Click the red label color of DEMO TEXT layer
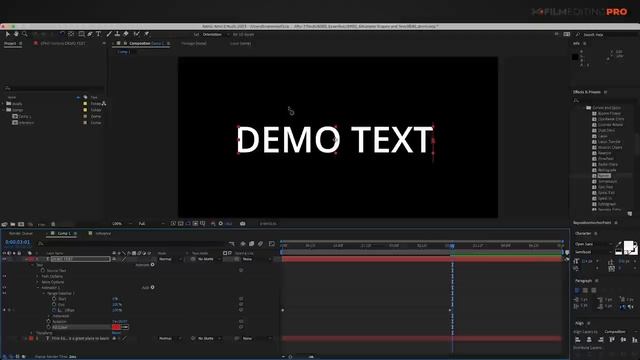 pyautogui.click(x=31, y=259)
